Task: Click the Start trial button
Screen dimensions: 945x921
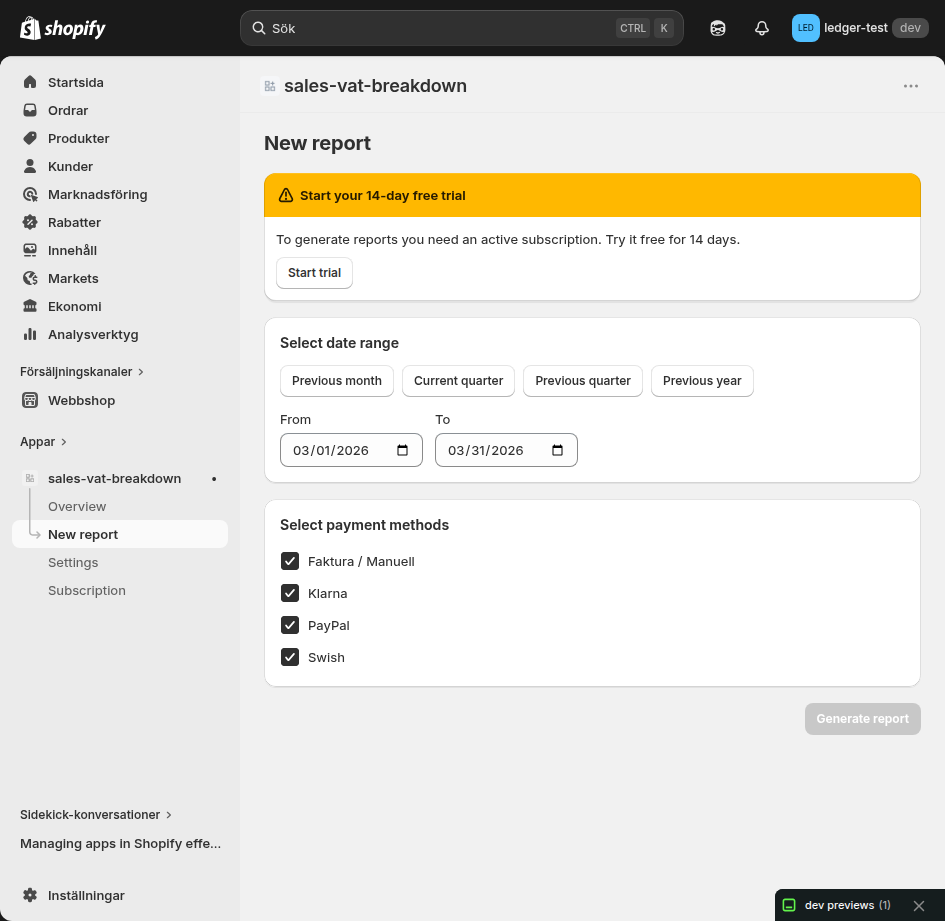Action: tap(314, 272)
